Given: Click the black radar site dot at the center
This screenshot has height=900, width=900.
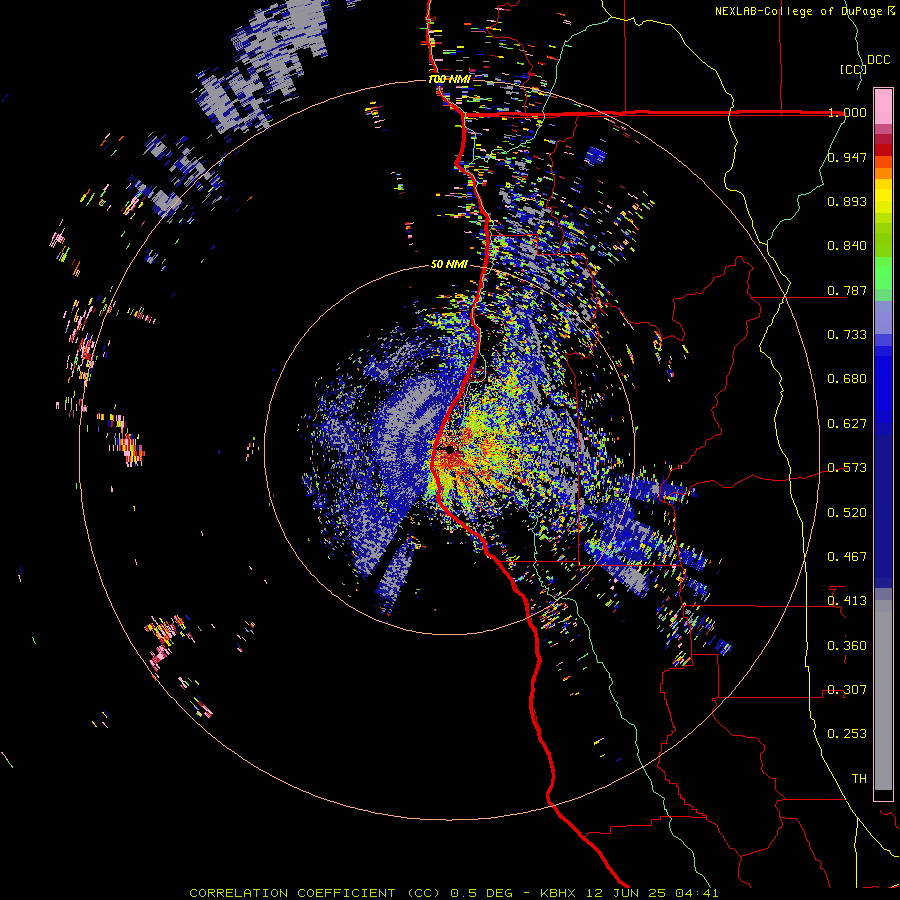Looking at the screenshot, I should (x=449, y=449).
